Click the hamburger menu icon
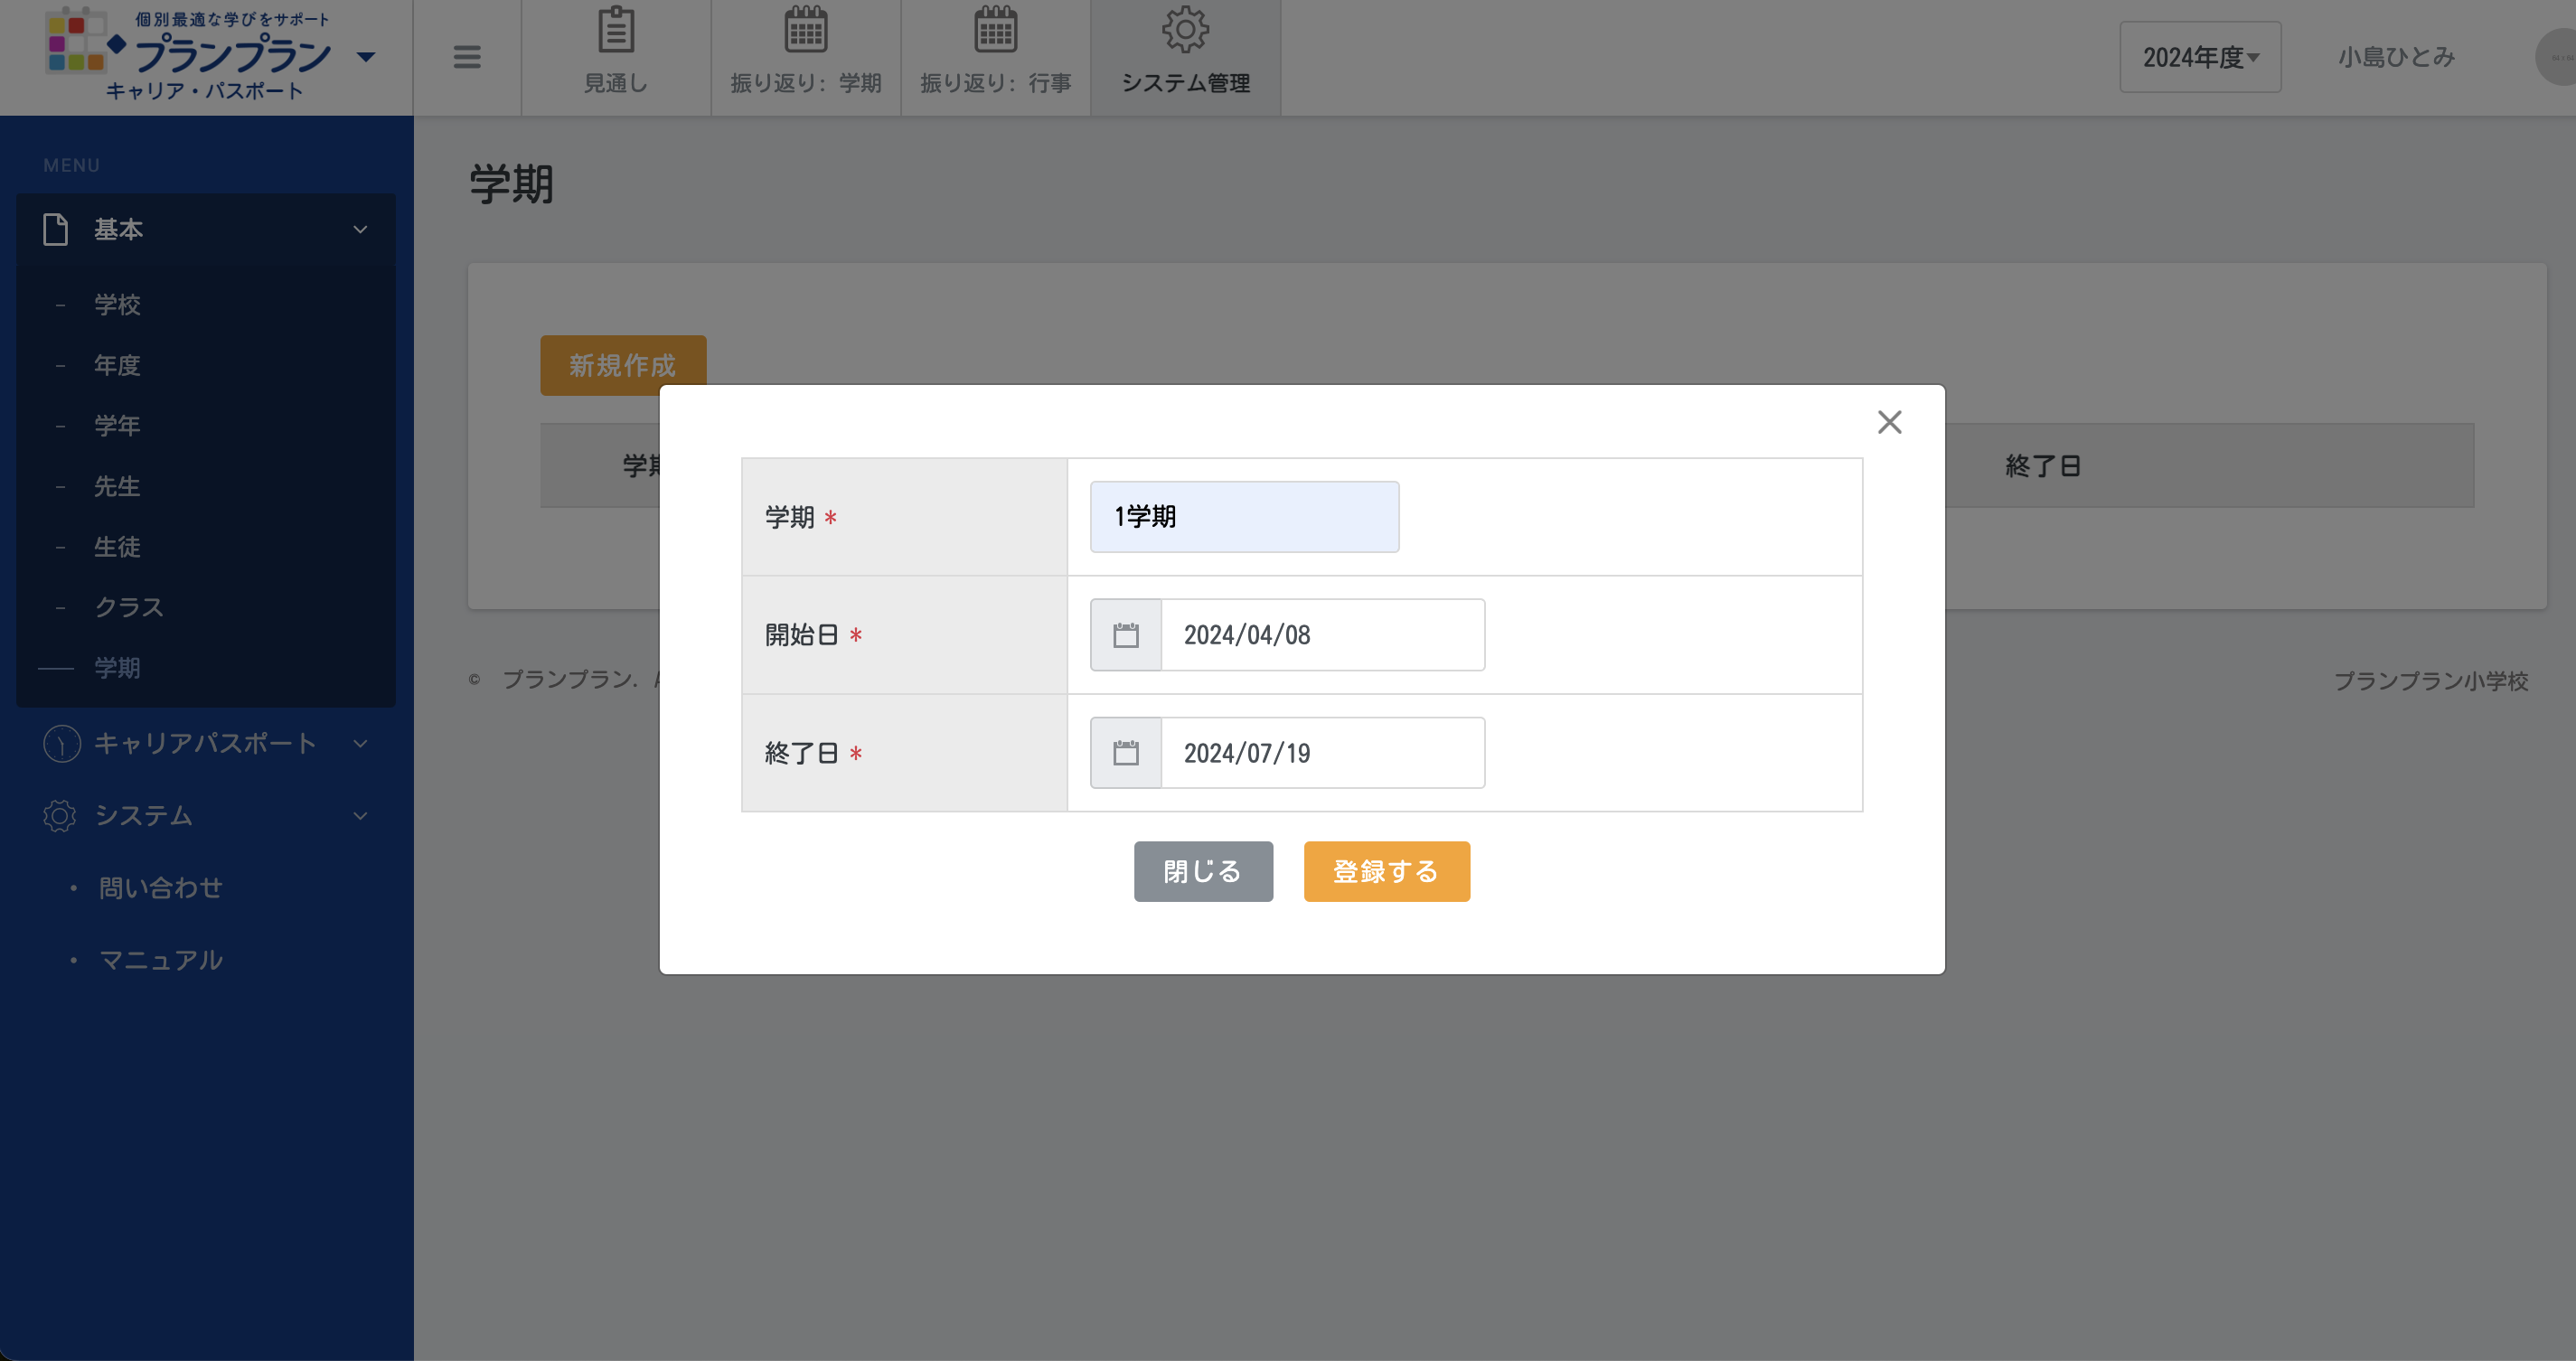 pyautogui.click(x=467, y=57)
